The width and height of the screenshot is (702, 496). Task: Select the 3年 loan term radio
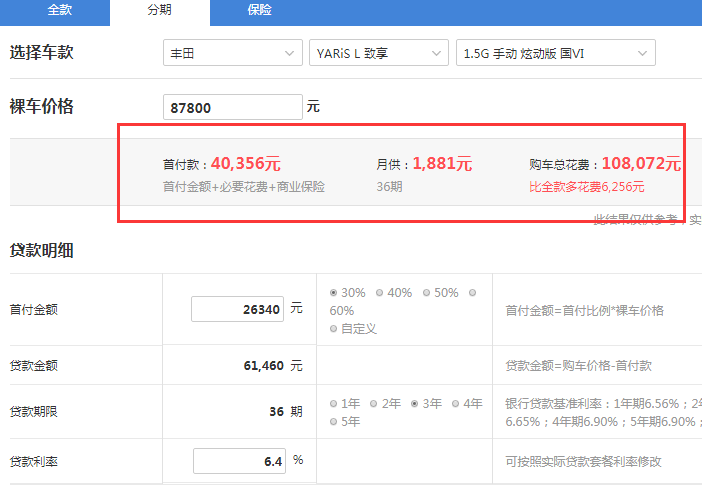[x=415, y=404]
